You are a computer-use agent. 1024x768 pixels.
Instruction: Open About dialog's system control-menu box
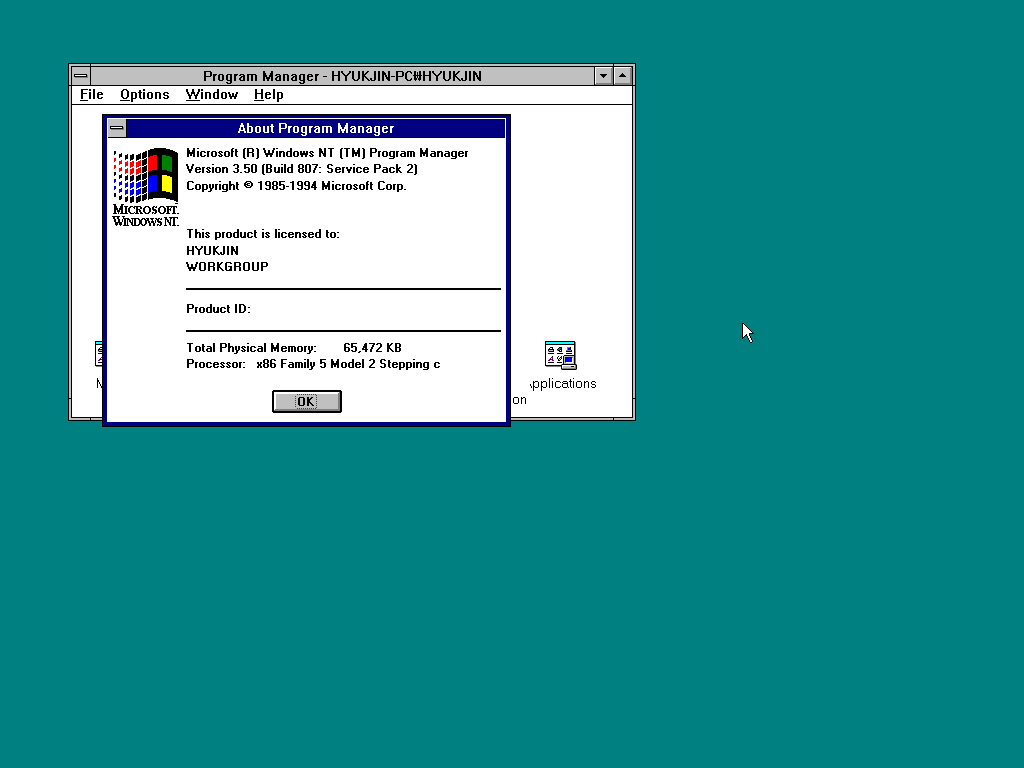pyautogui.click(x=117, y=128)
